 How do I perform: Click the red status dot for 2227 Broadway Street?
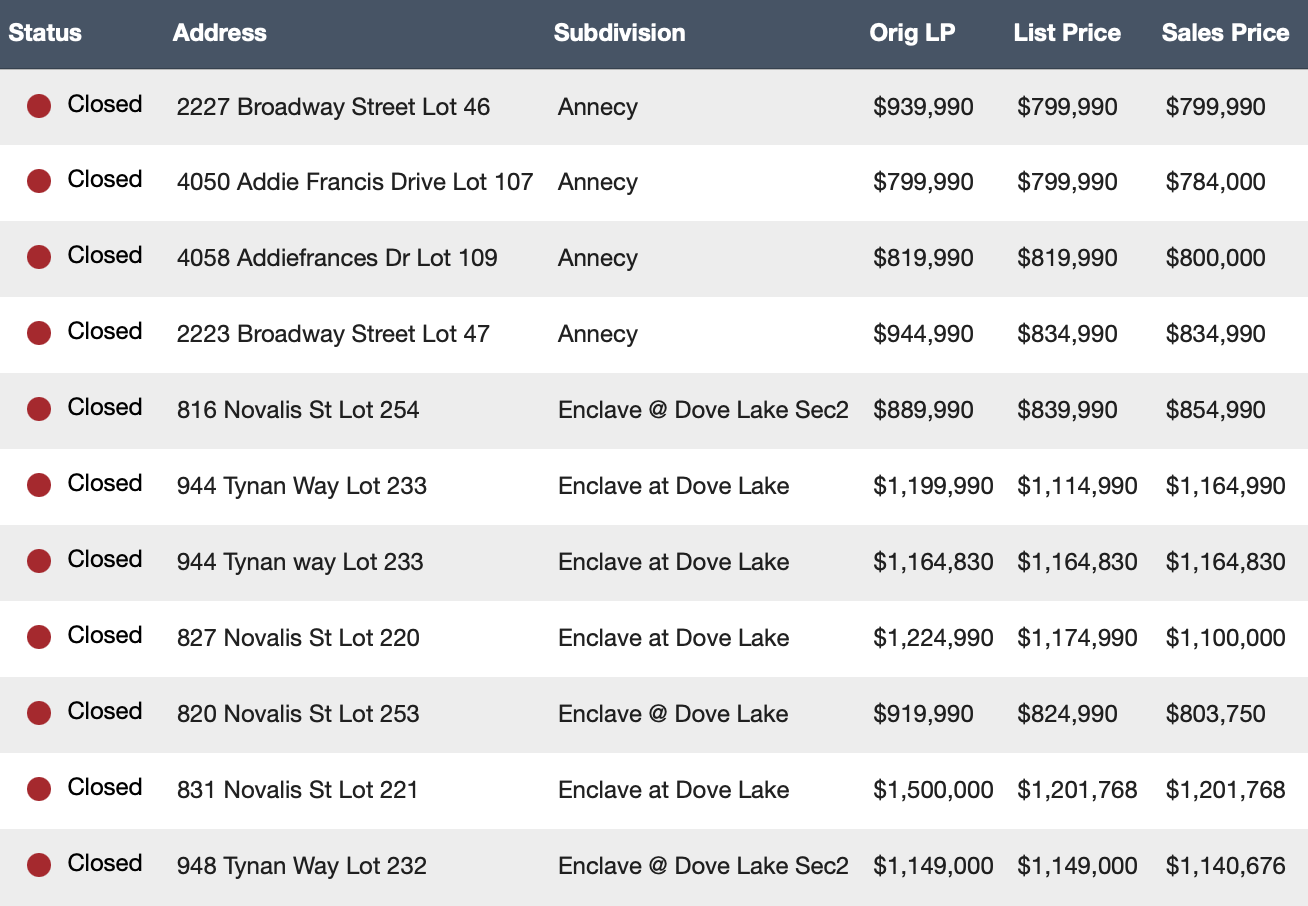[x=39, y=106]
